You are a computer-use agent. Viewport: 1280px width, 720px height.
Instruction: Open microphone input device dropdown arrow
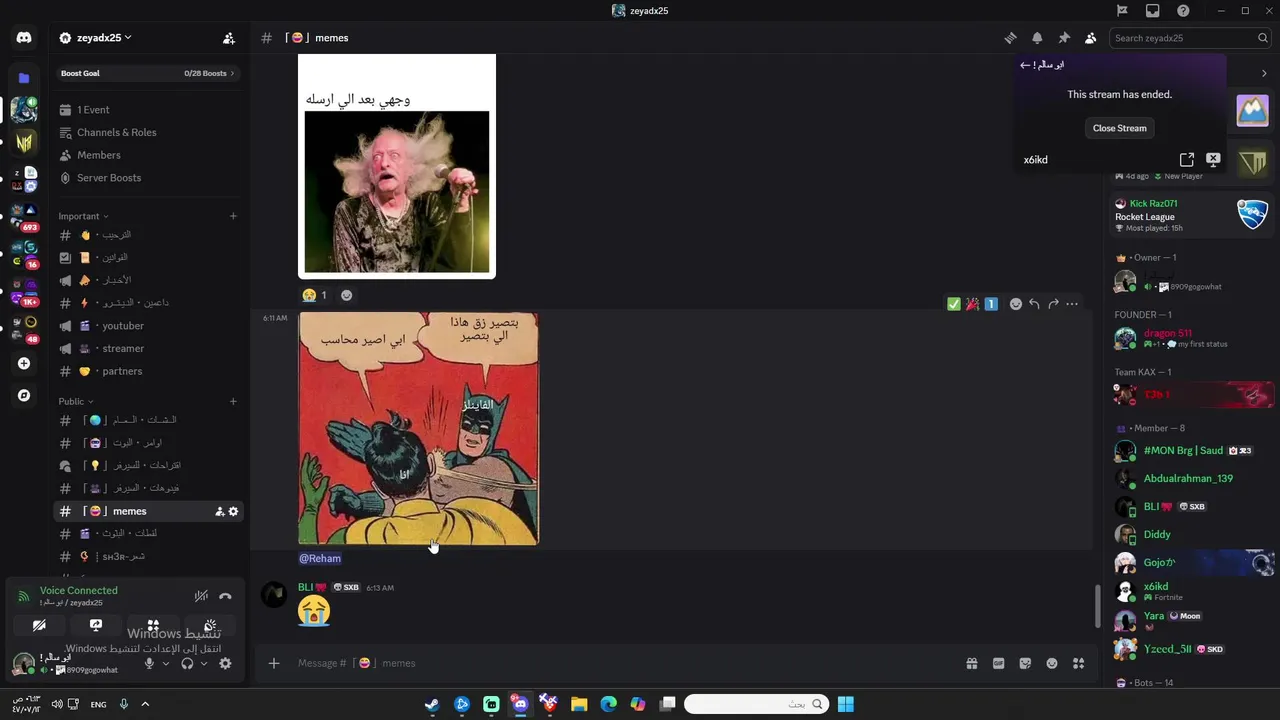(166, 663)
